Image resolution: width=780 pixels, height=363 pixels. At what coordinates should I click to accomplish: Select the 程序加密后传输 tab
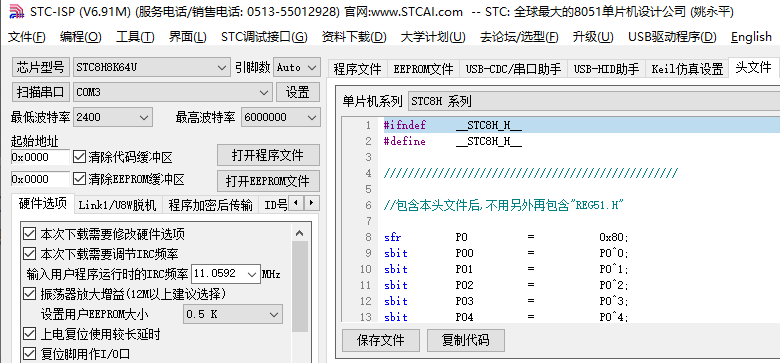[210, 205]
